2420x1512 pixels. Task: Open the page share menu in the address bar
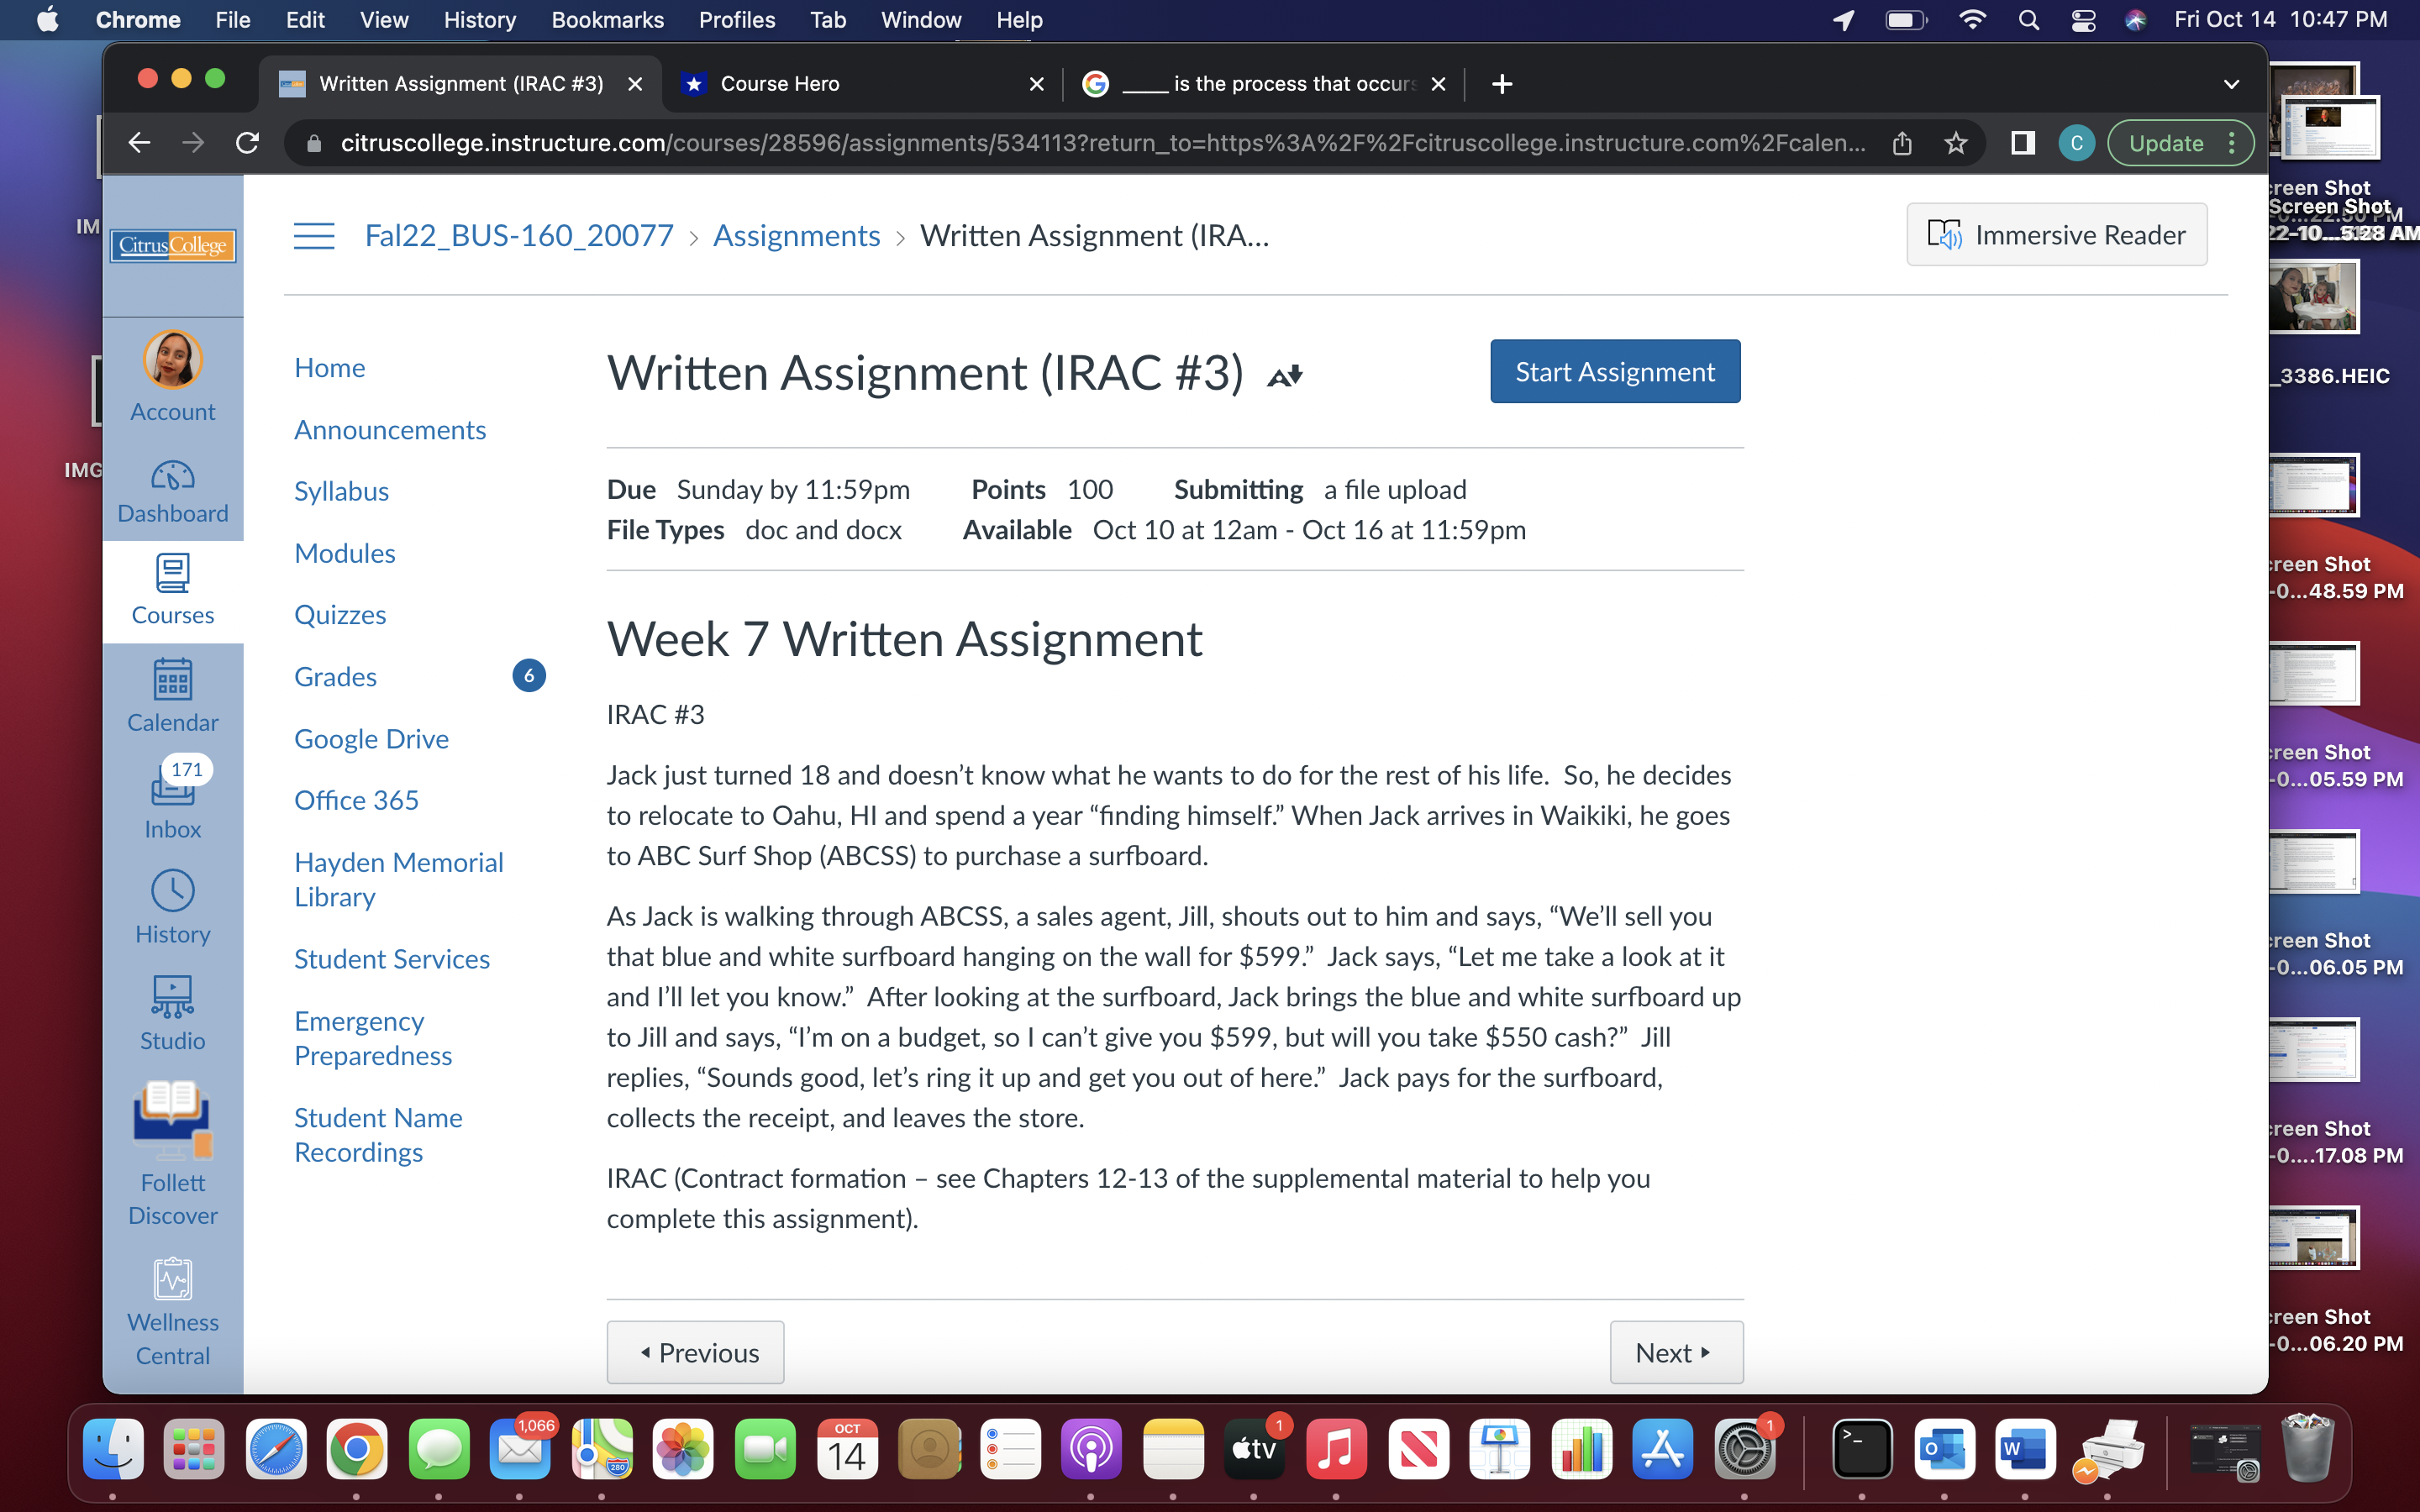pos(1901,142)
